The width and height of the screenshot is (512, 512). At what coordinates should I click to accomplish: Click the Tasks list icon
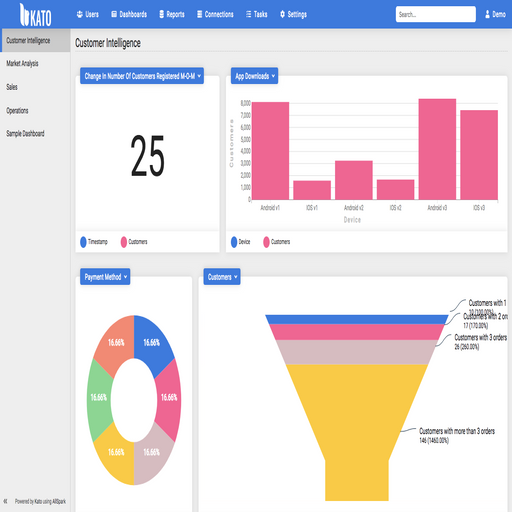pyautogui.click(x=249, y=14)
